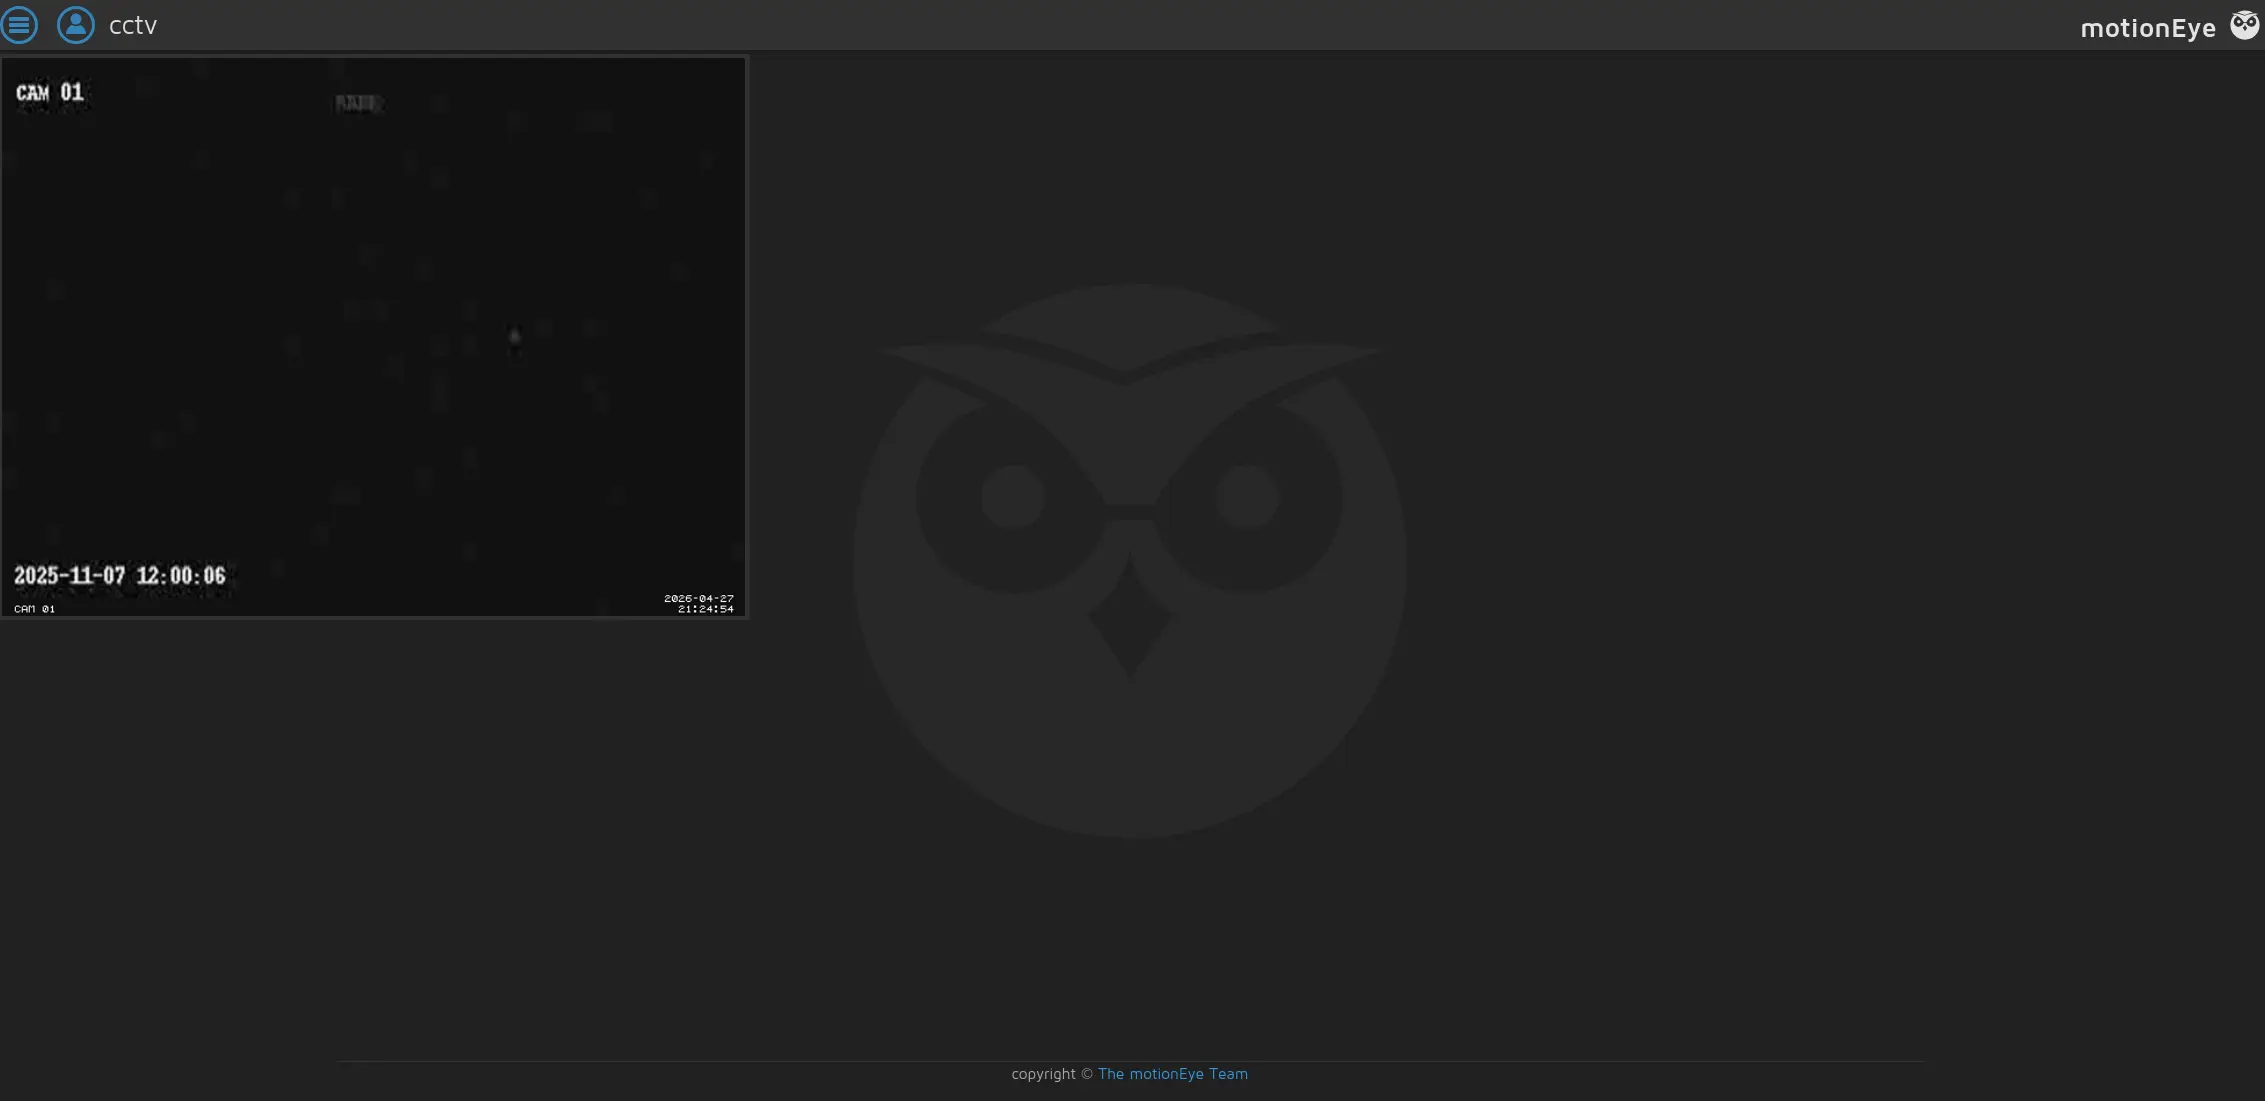Click the owl logo in top-right corner
Viewport: 2265px width, 1101px height.
[x=2244, y=26]
